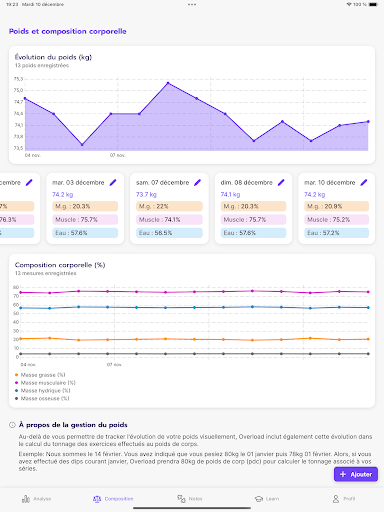Click Eau : 57.6% on dim. 08 card
This screenshot has height=512, width=384.
coord(253,233)
